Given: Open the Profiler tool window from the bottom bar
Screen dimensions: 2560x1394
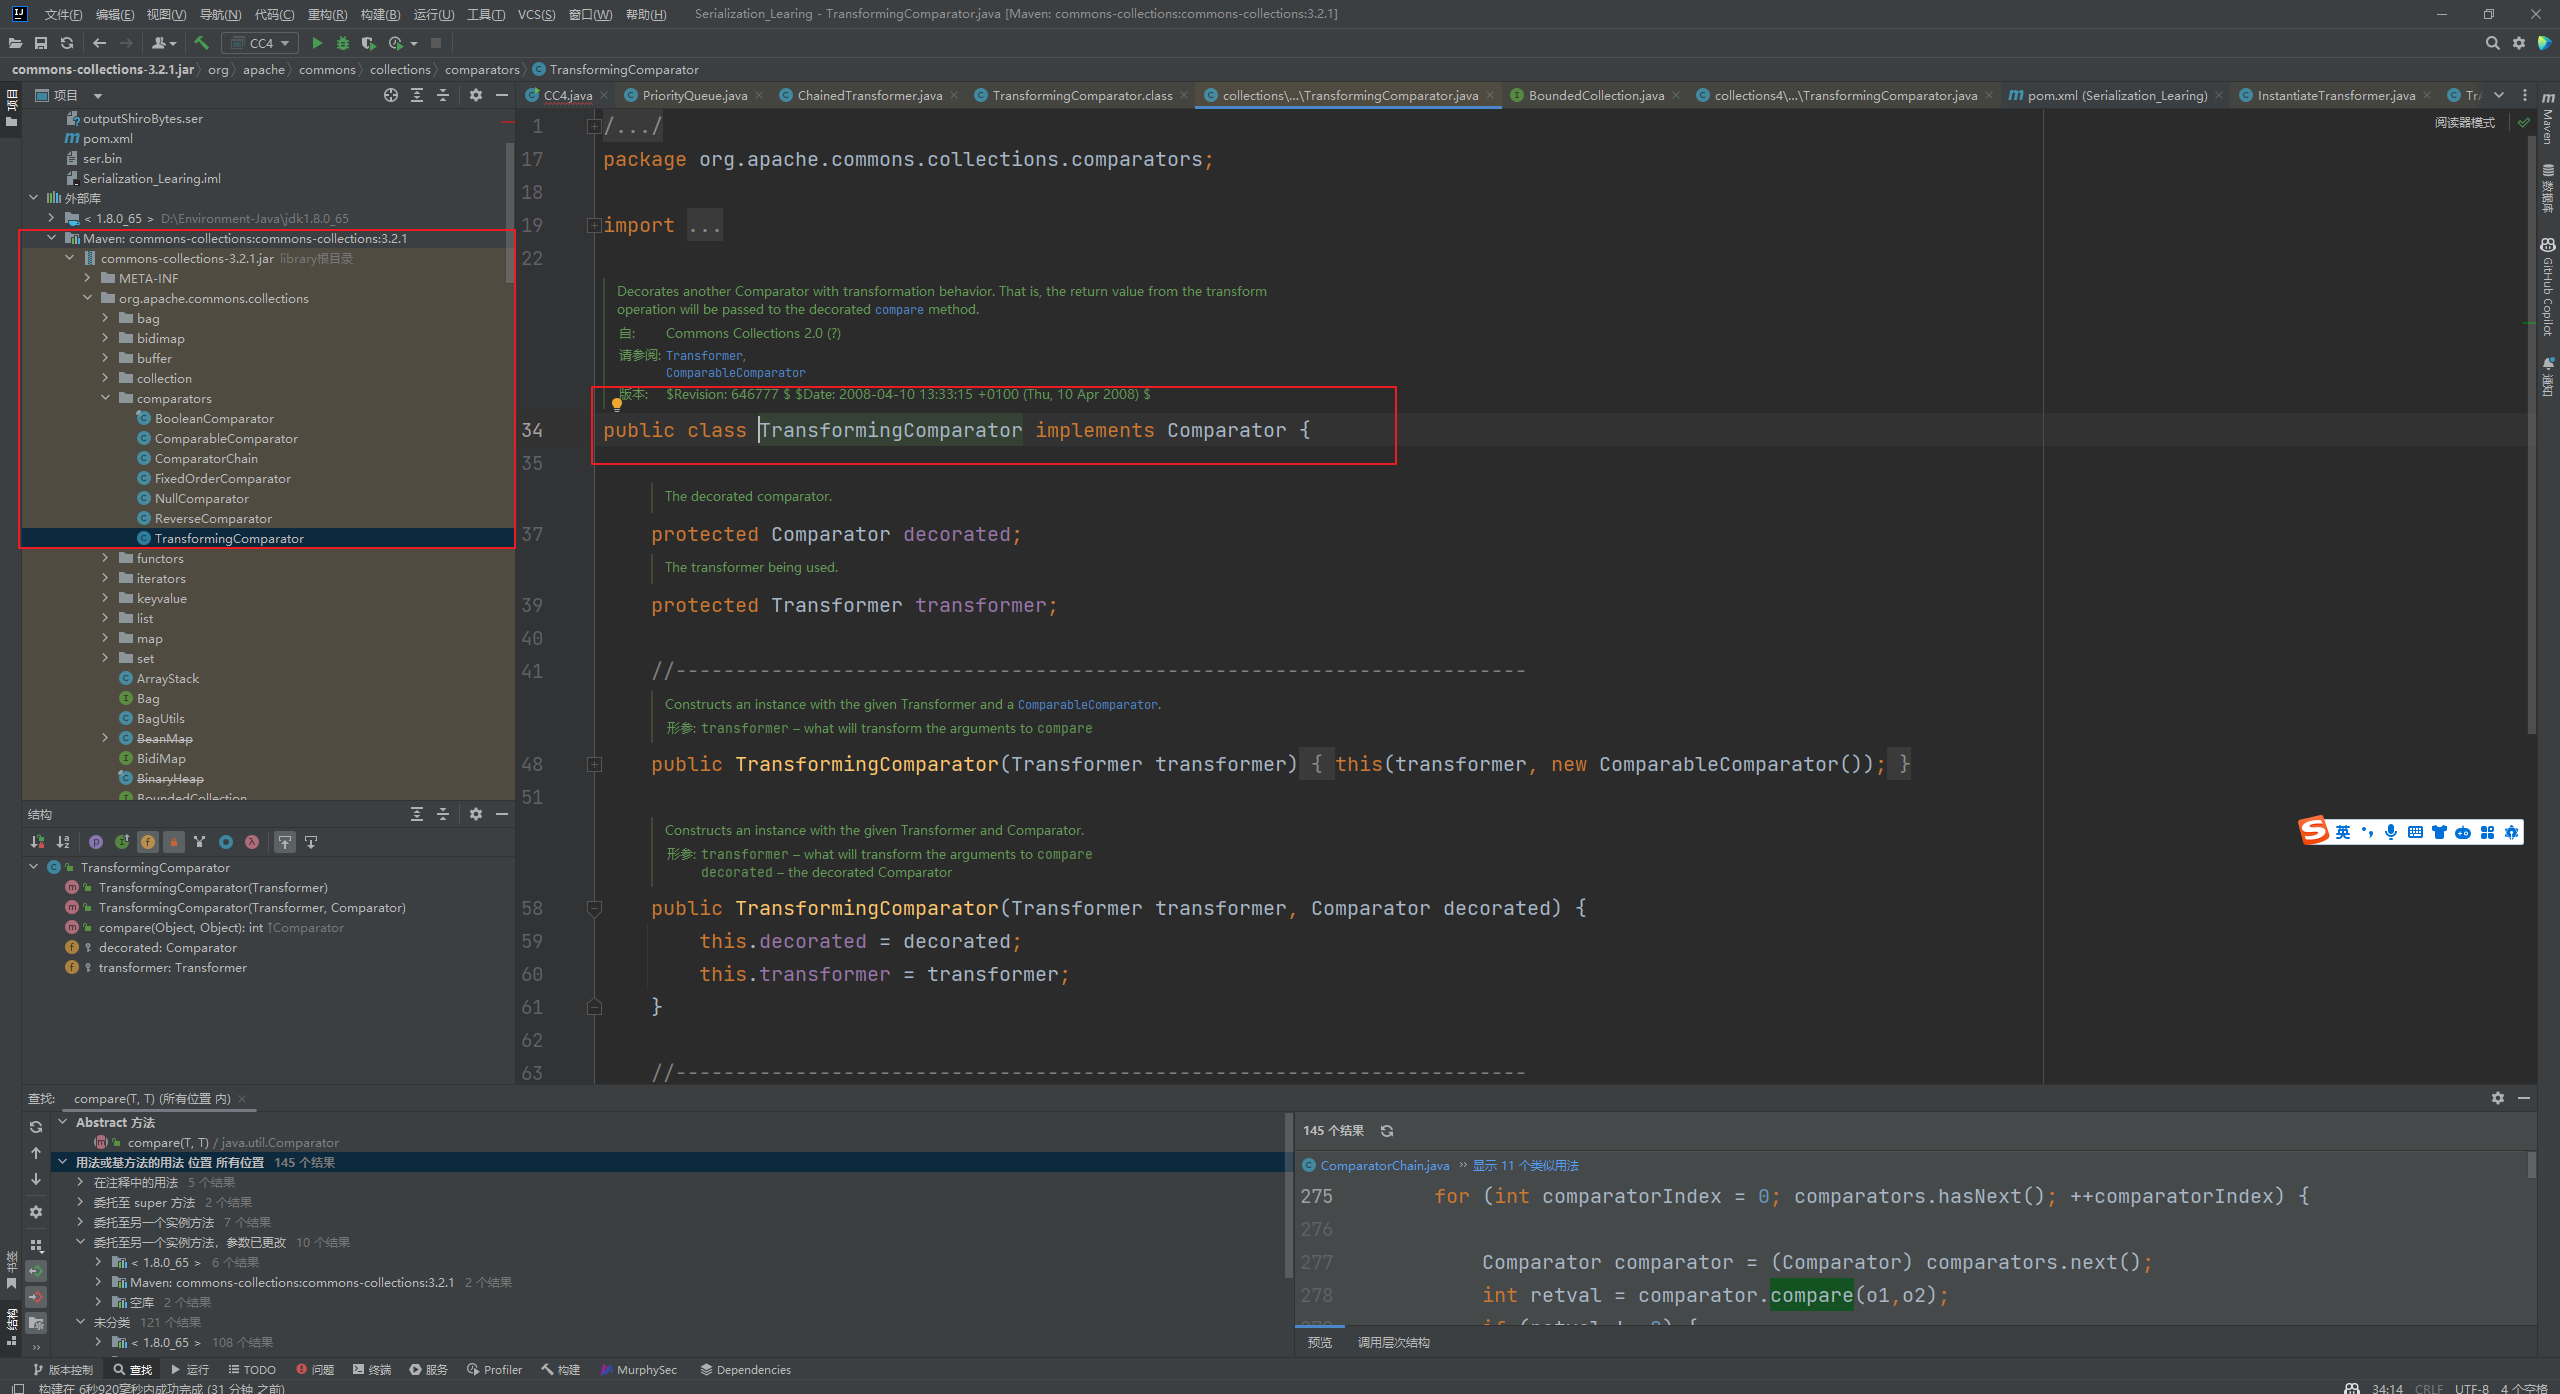Looking at the screenshot, I should coord(494,1369).
